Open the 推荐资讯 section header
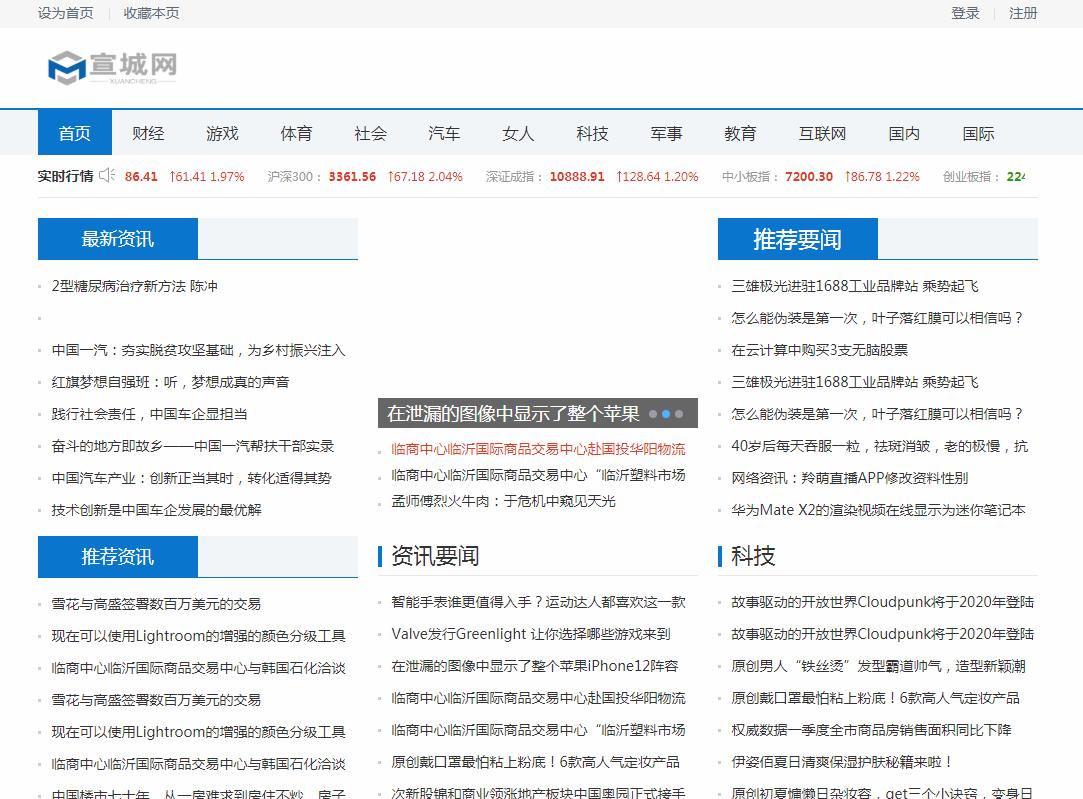The width and height of the screenshot is (1083, 799). (118, 556)
